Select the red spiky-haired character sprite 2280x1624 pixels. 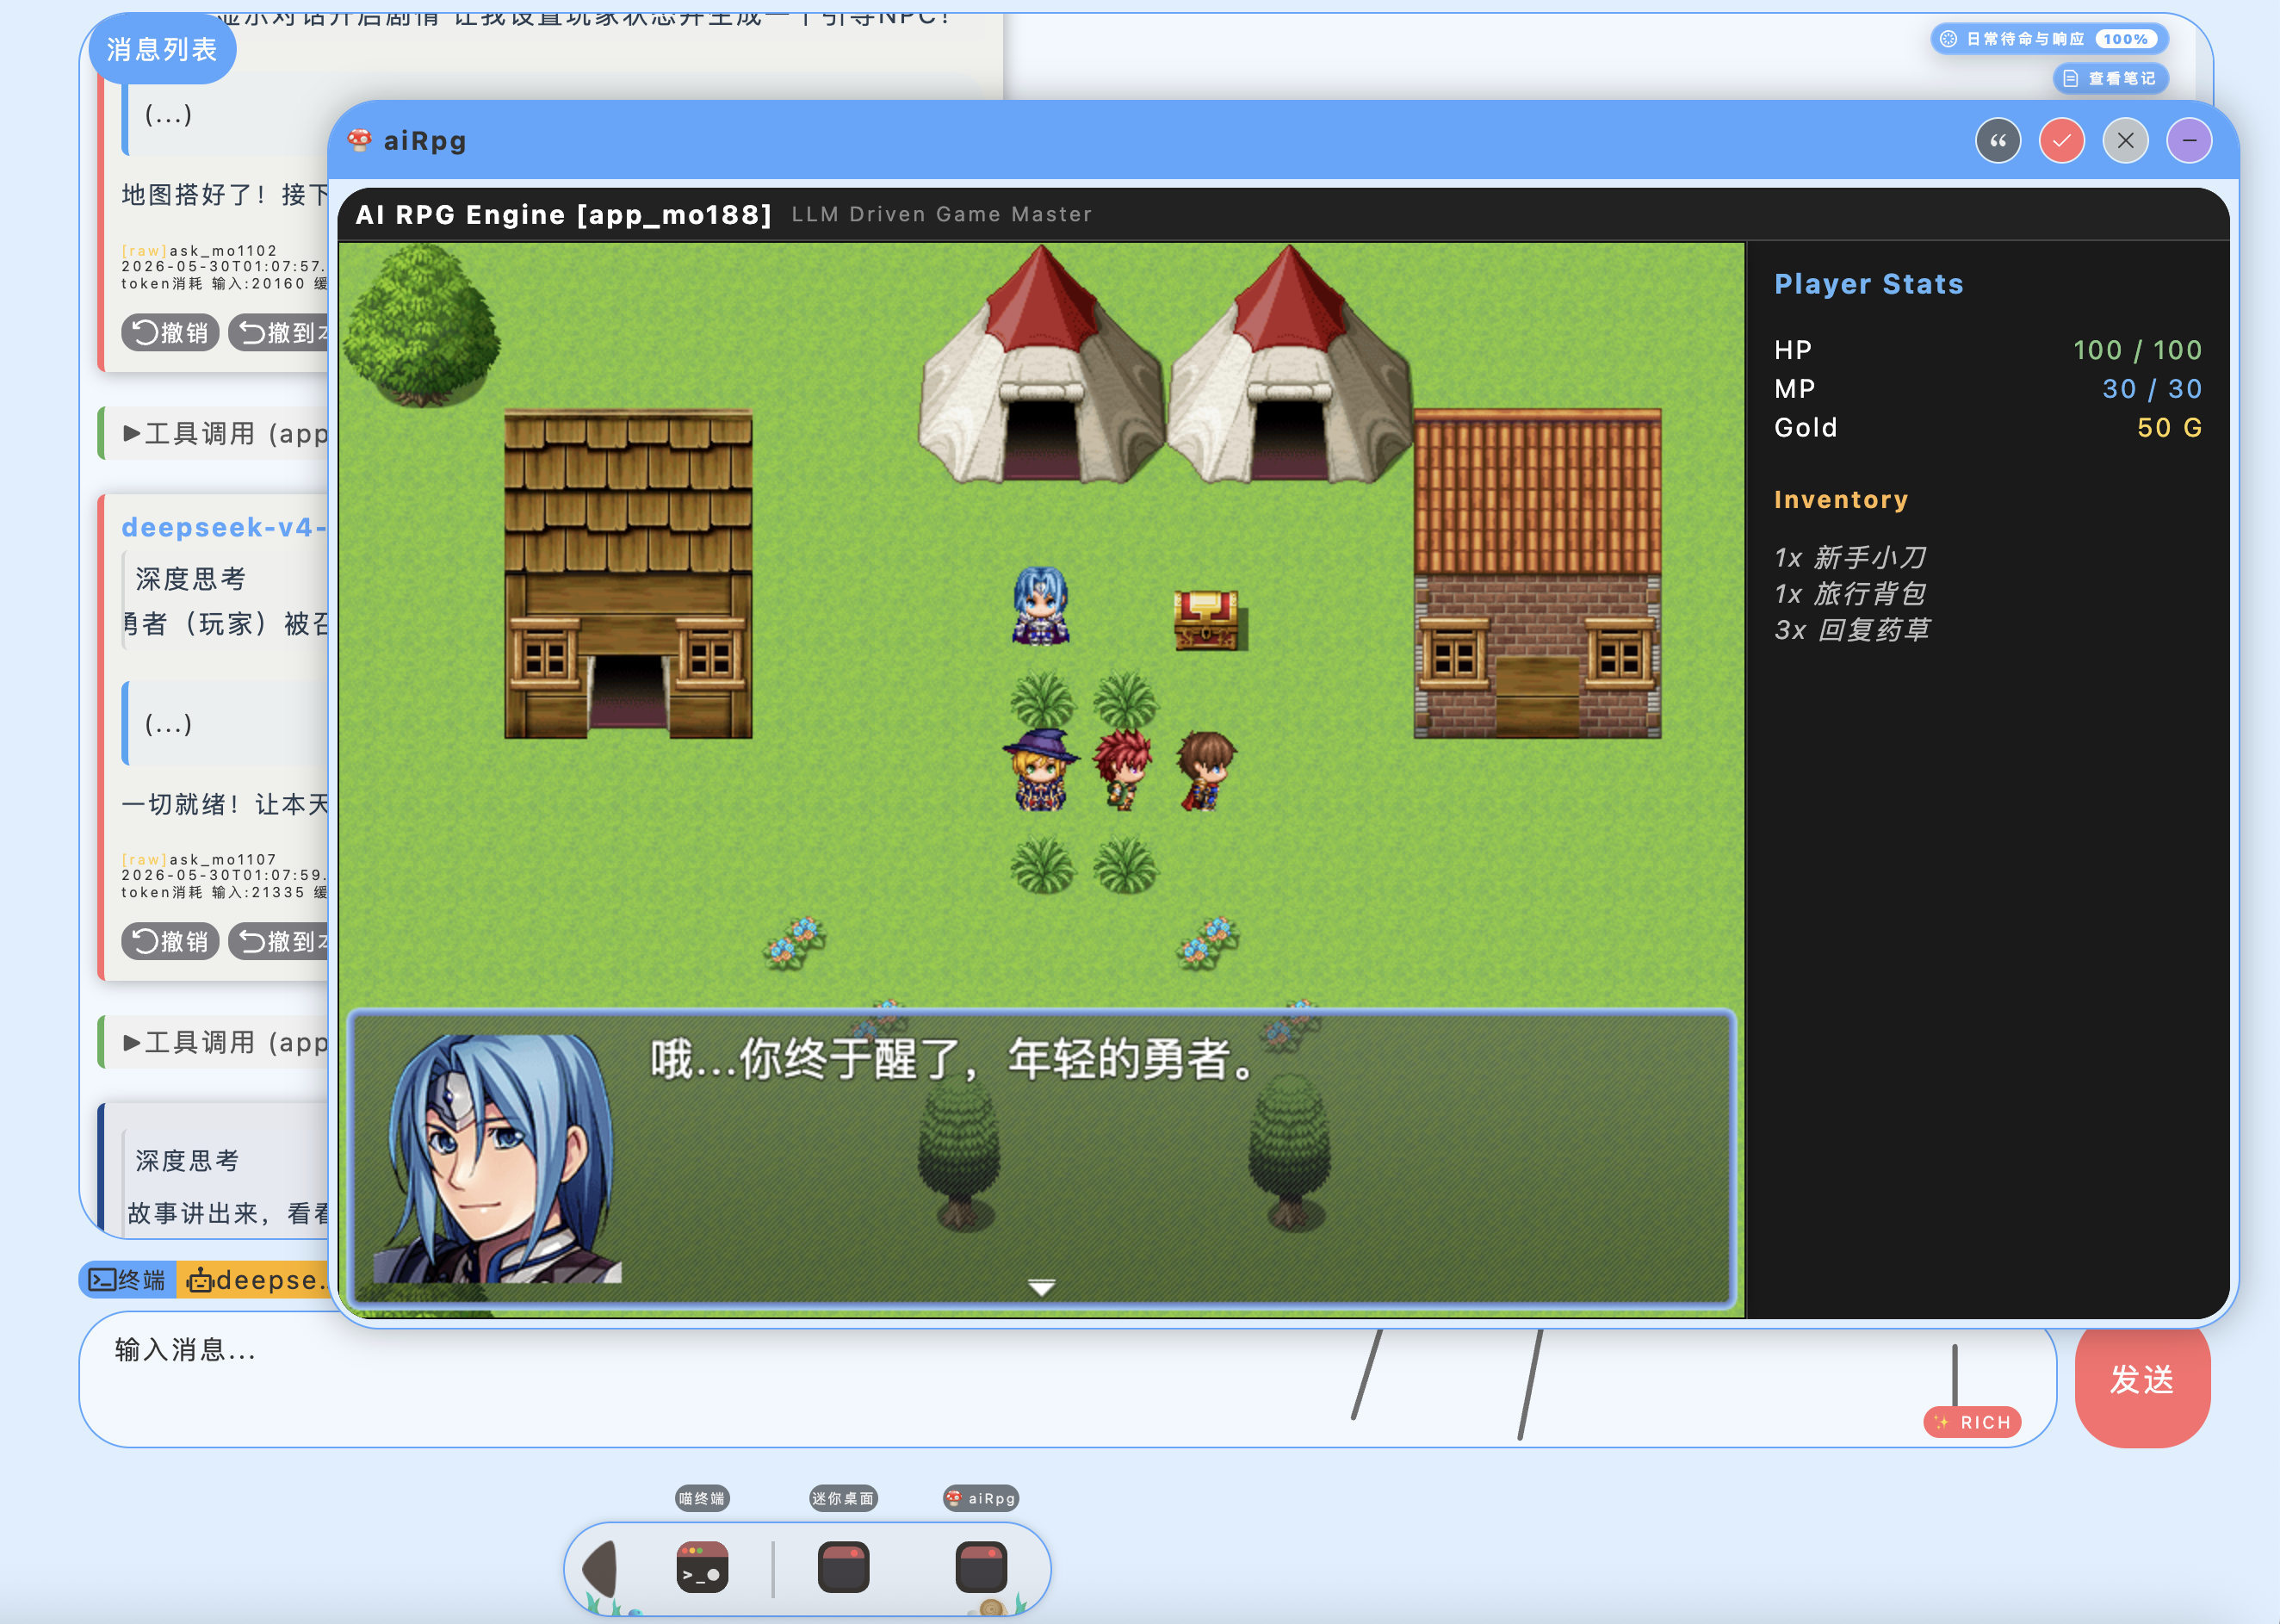coord(1122,768)
